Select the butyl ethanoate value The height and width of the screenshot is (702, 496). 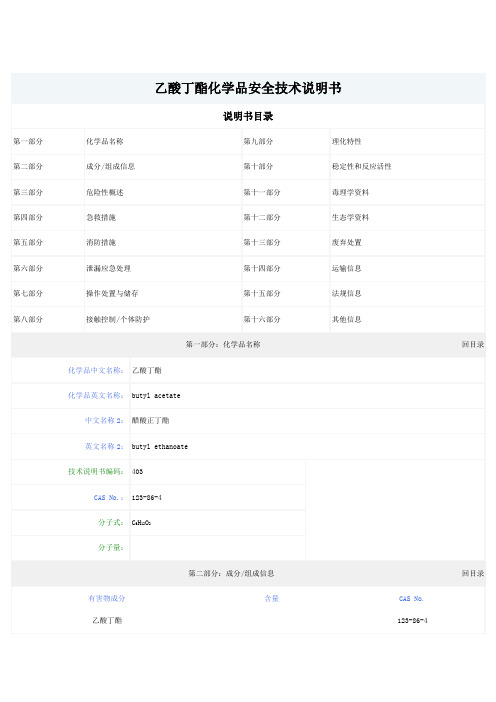click(160, 447)
